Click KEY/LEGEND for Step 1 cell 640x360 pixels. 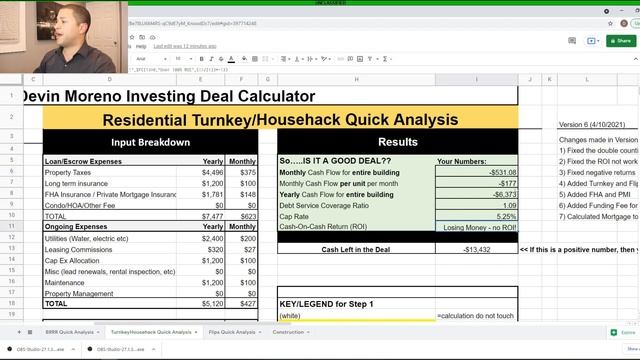pyautogui.click(x=356, y=304)
